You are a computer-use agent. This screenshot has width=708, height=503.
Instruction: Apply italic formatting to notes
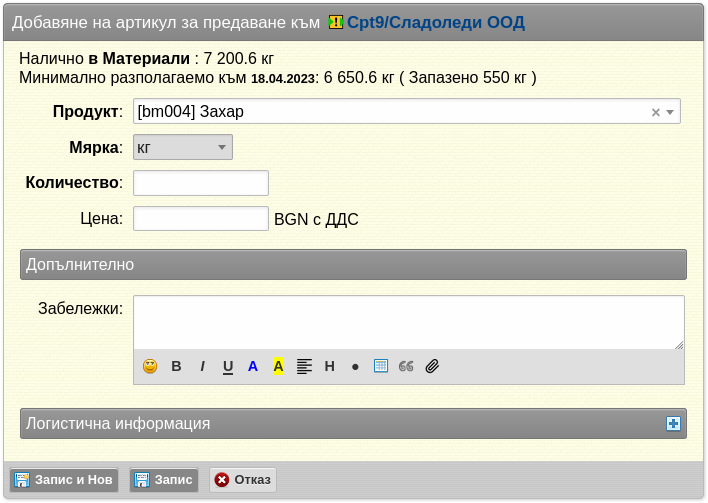point(202,366)
